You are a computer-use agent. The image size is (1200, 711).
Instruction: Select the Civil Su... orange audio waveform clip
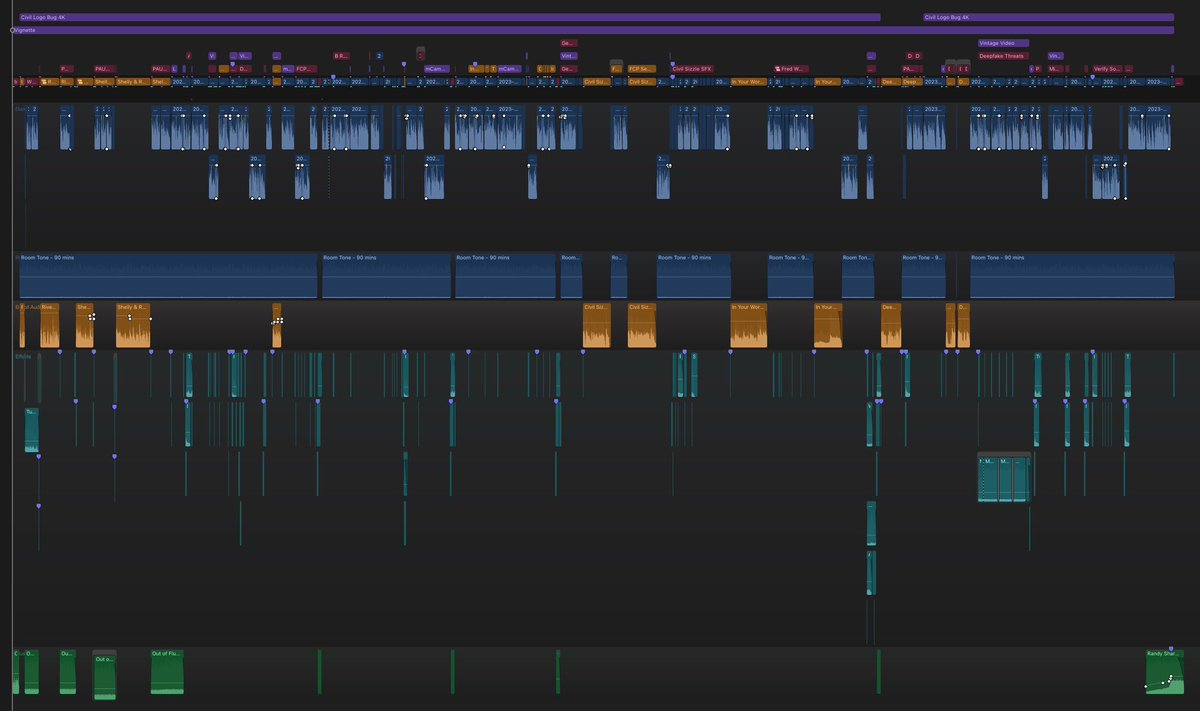click(x=596, y=325)
